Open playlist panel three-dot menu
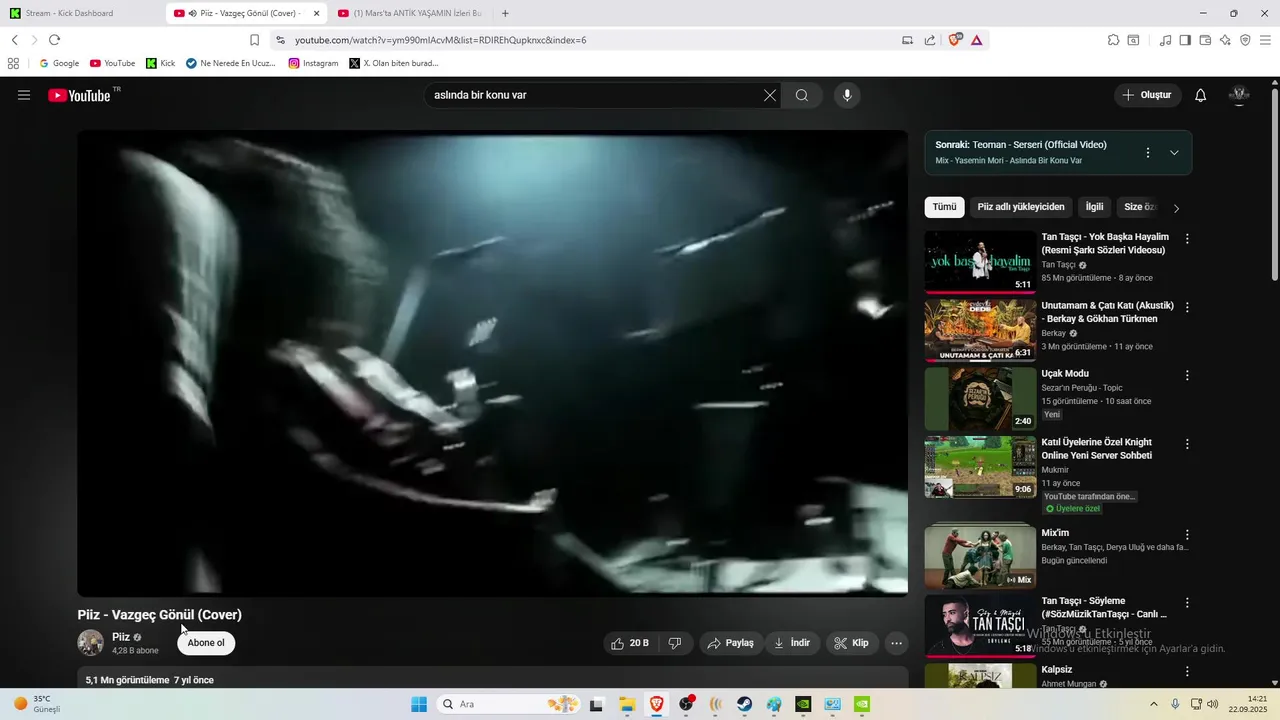The height and width of the screenshot is (720, 1280). click(1148, 152)
